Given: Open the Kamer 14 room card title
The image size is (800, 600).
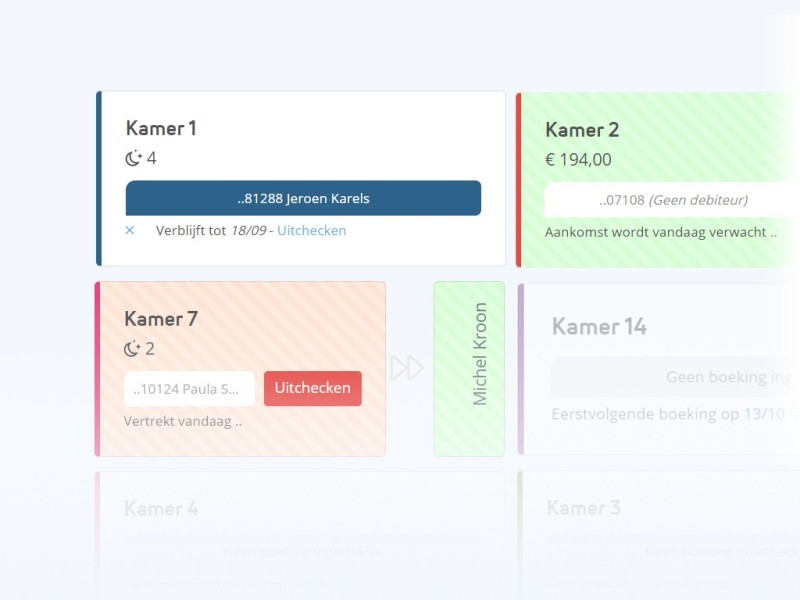Looking at the screenshot, I should [599, 327].
